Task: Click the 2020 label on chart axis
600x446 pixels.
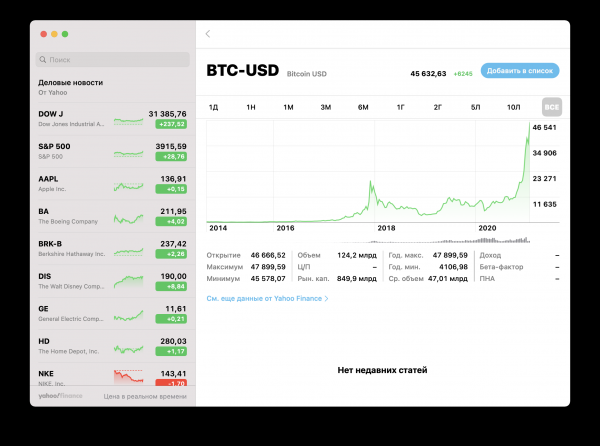Action: [x=487, y=228]
